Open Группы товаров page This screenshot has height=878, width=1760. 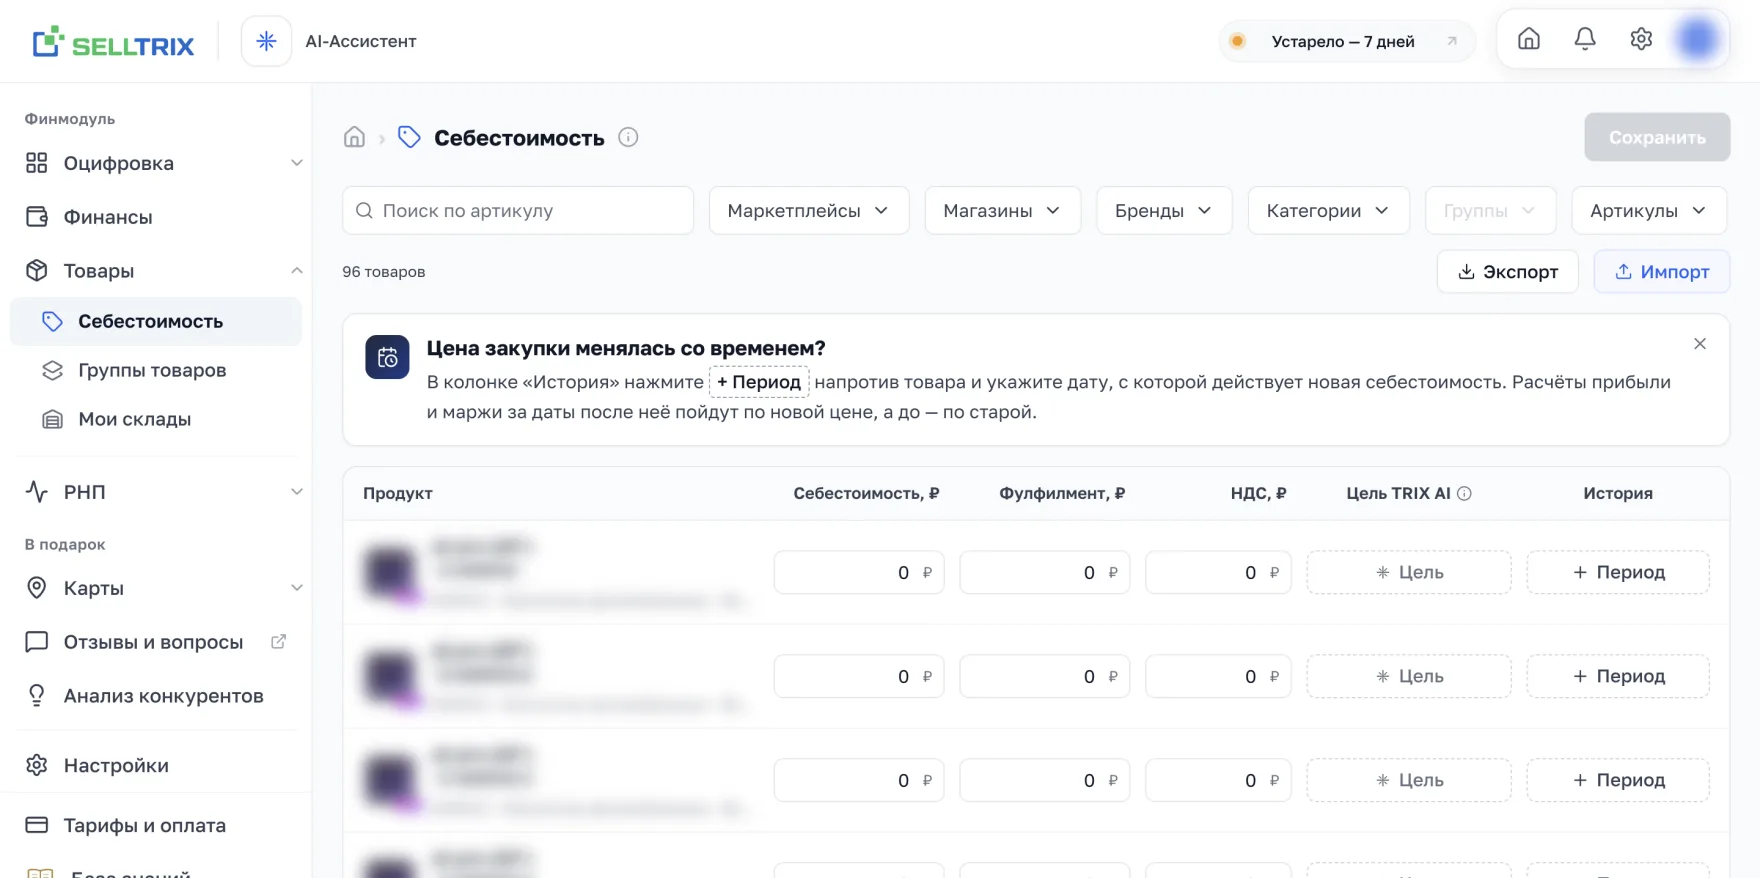click(x=156, y=370)
